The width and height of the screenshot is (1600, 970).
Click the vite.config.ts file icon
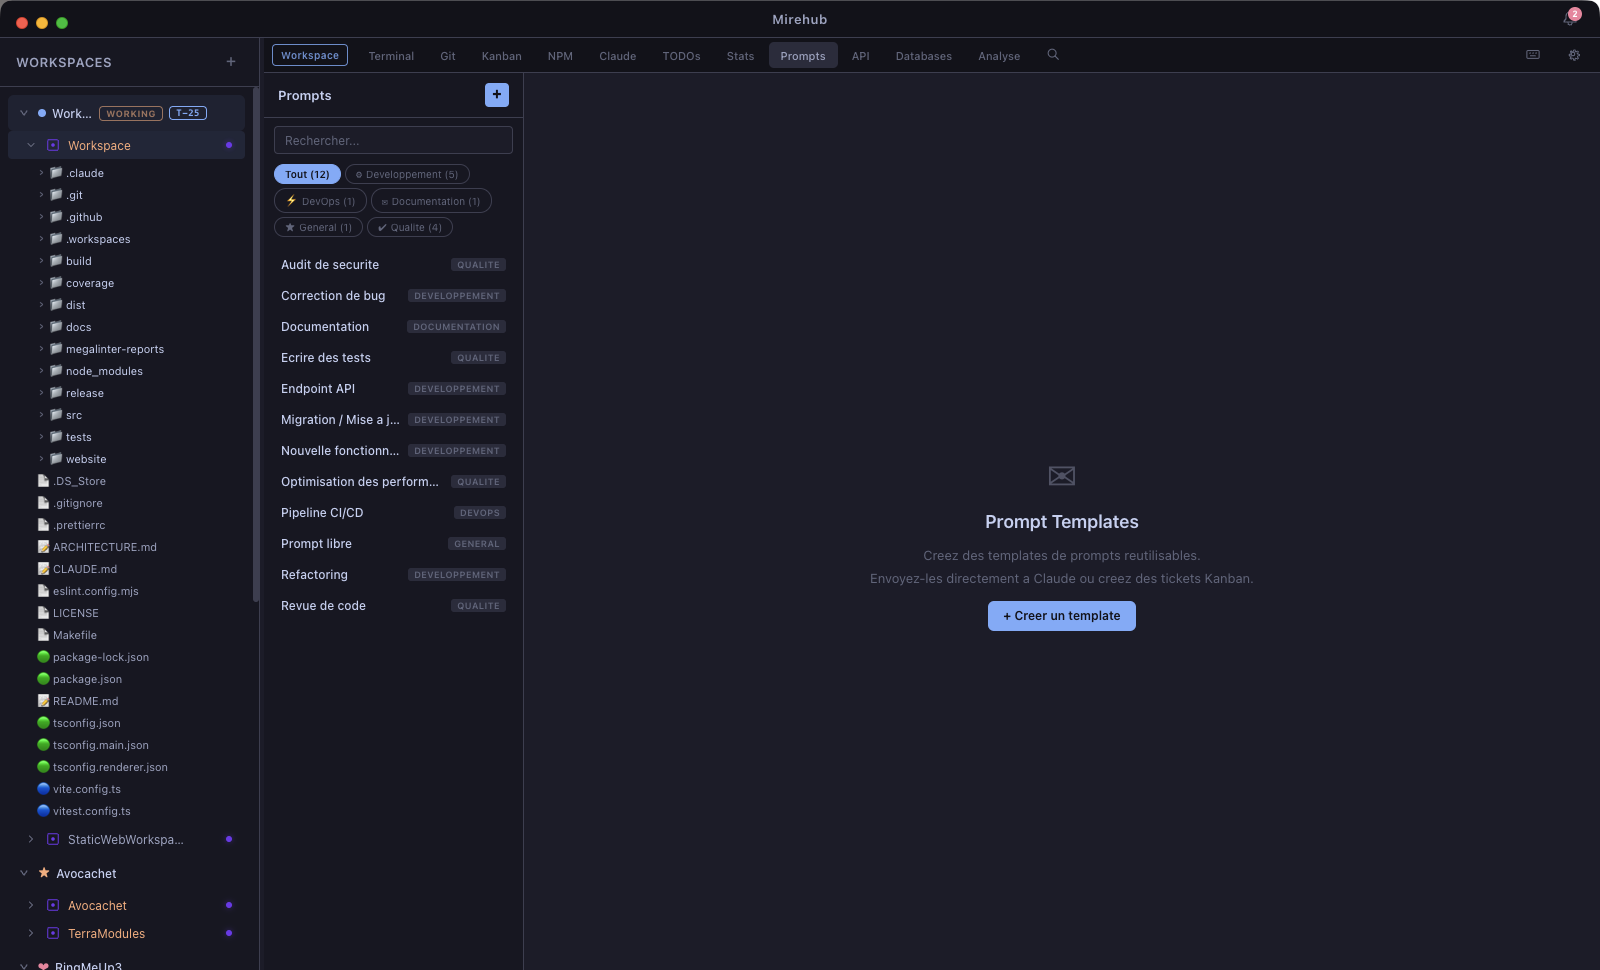tap(43, 789)
